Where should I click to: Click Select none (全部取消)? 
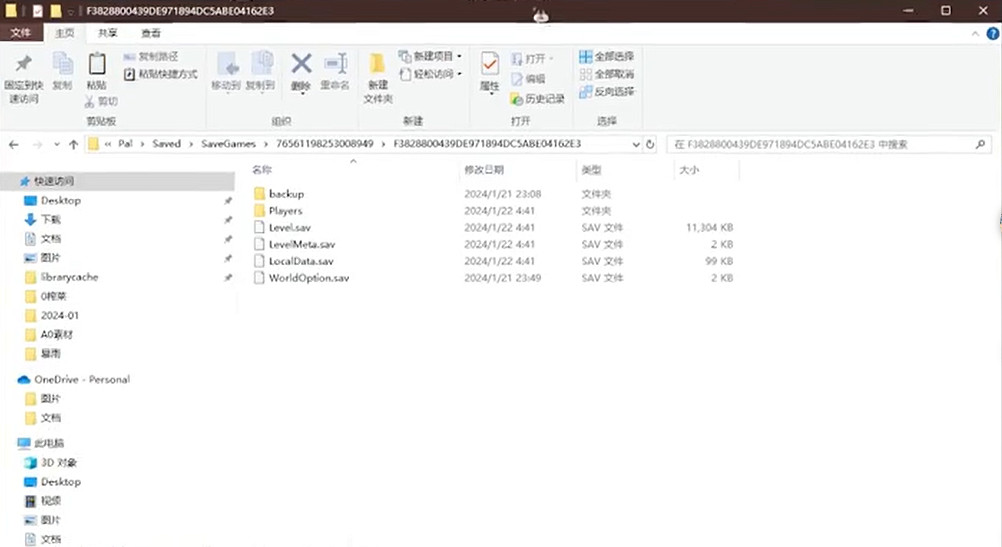pos(606,74)
